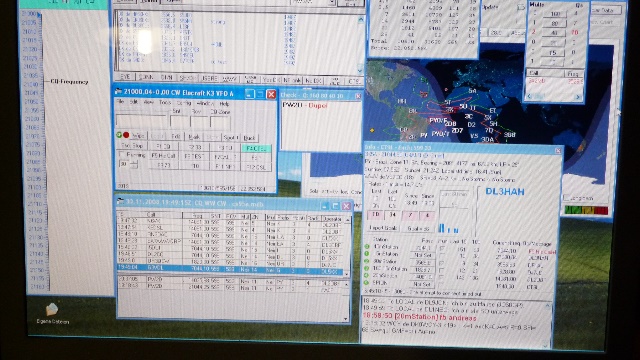Viewport: 640px width, 360px height.
Task: Open the Tools menu in the entry window
Action: (165, 102)
